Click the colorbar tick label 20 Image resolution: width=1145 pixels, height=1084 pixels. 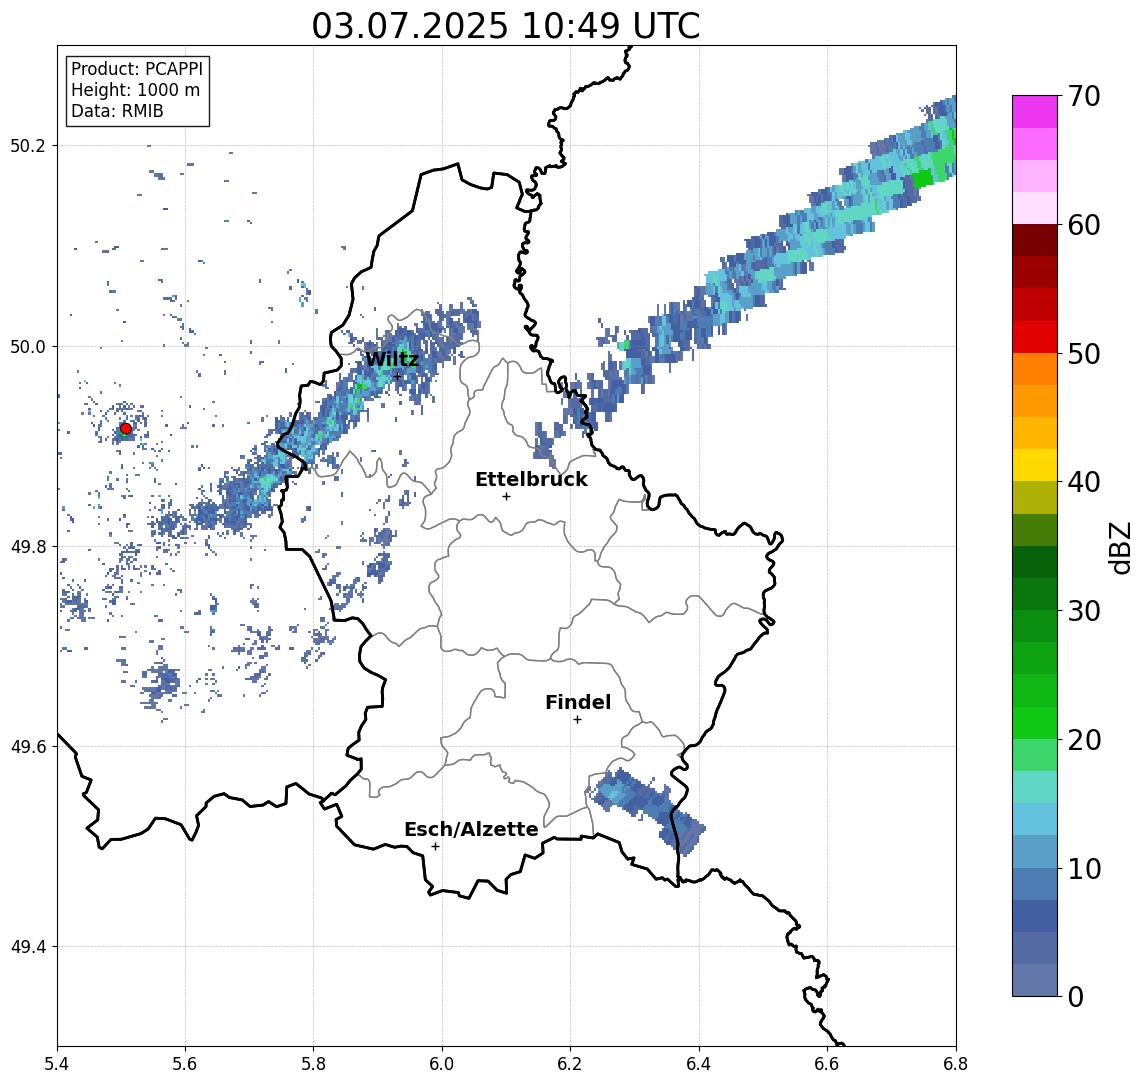point(1084,740)
